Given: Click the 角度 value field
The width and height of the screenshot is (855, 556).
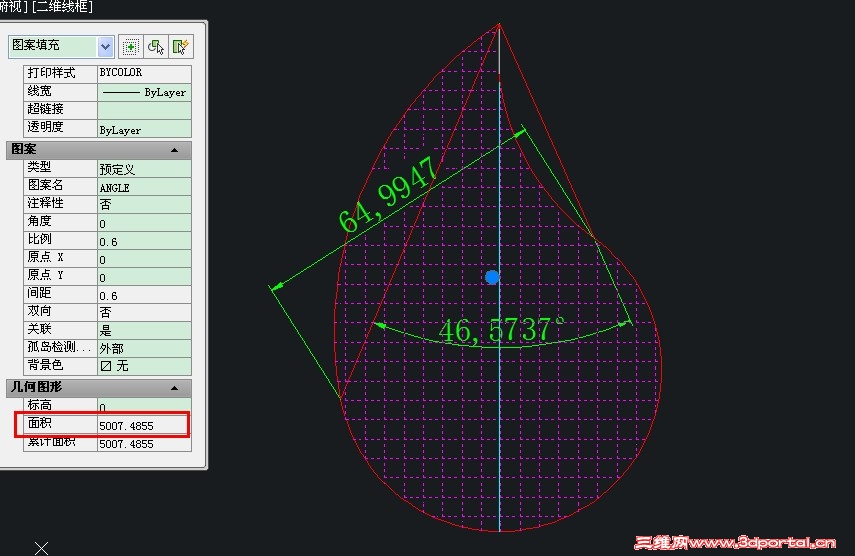Looking at the screenshot, I should (x=144, y=222).
